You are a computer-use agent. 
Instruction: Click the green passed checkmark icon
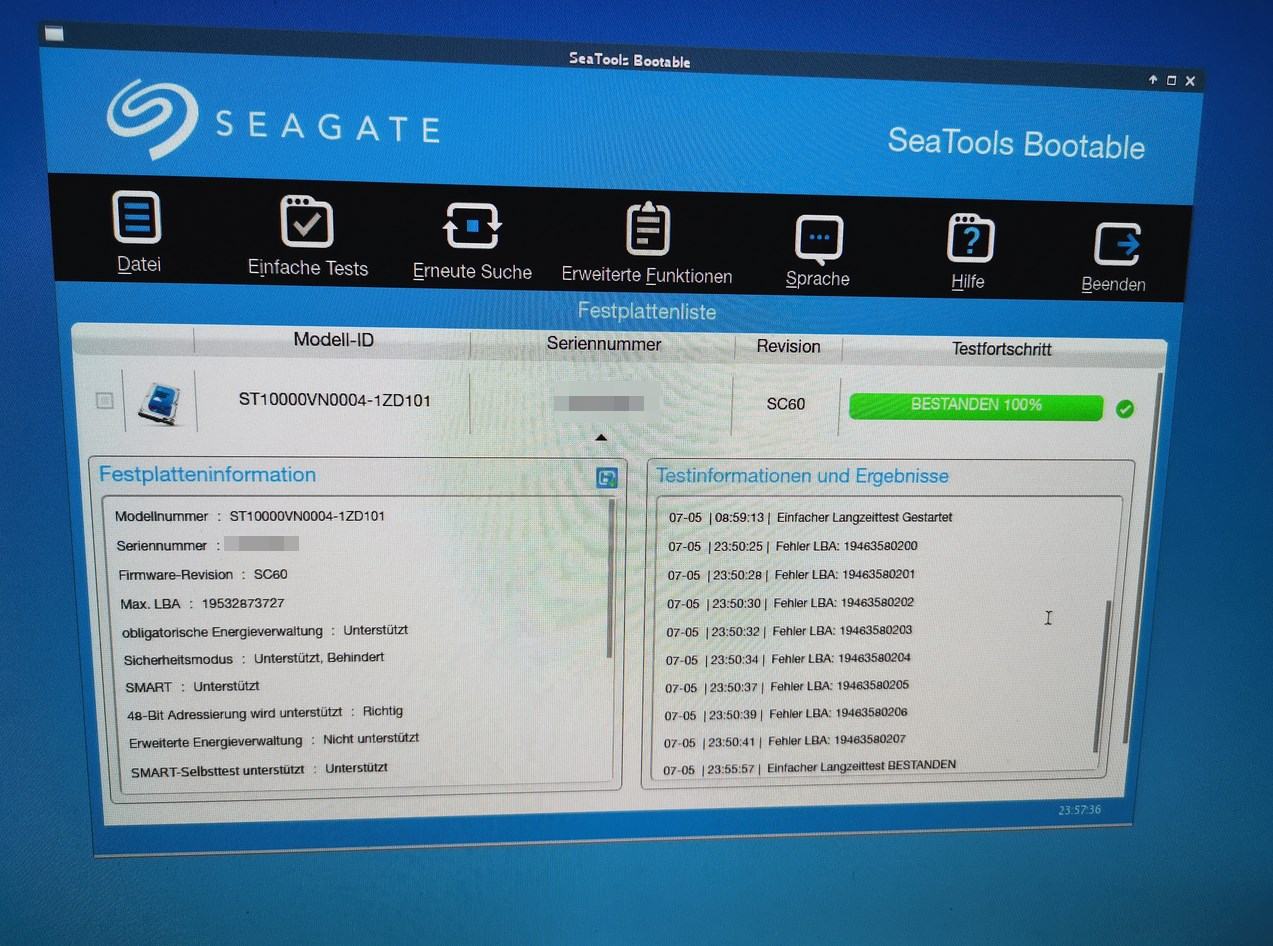click(x=1125, y=408)
